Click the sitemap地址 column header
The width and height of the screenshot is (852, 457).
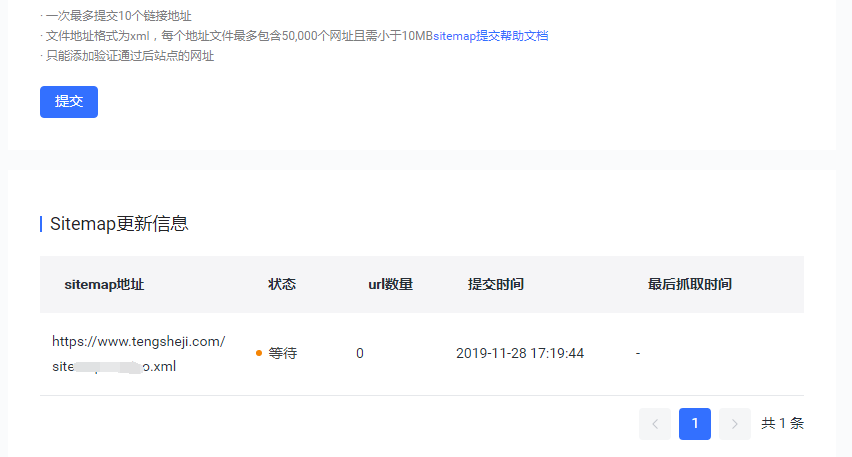[x=104, y=284]
